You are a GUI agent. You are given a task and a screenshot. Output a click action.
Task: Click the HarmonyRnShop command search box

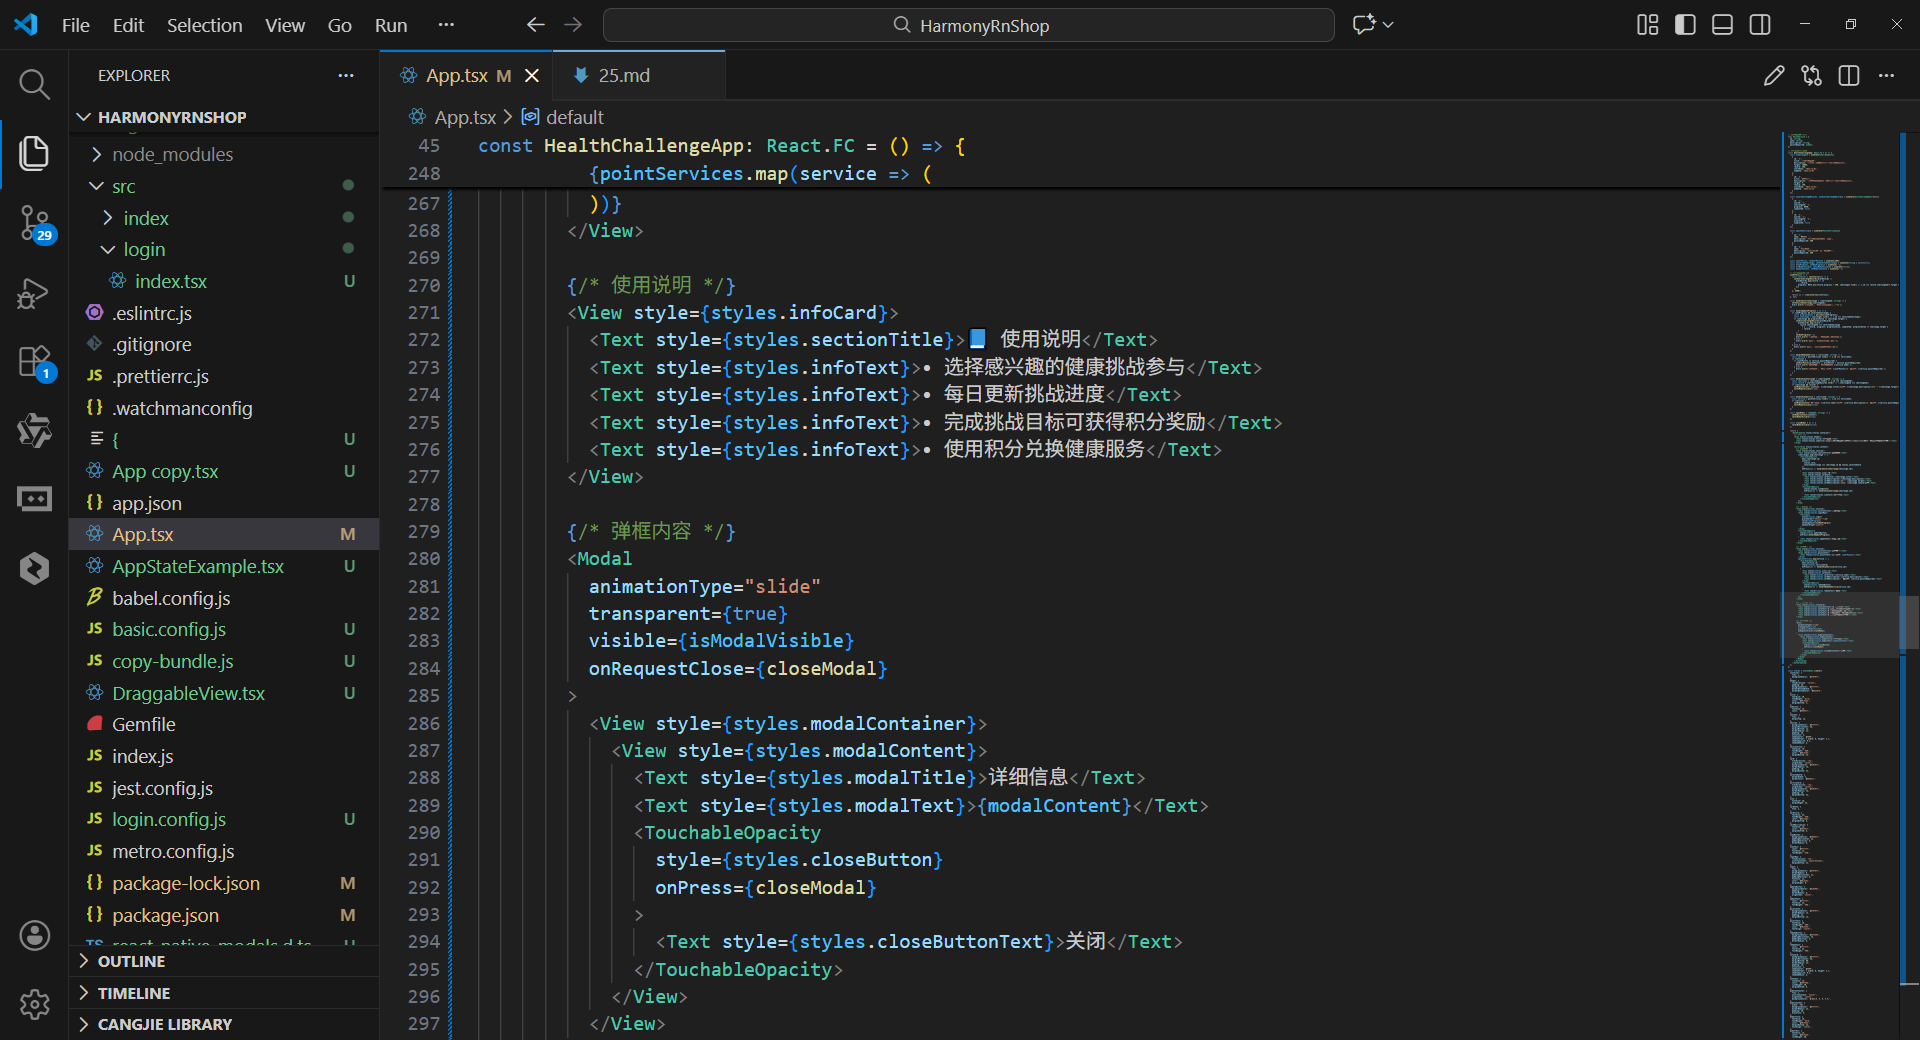(968, 25)
